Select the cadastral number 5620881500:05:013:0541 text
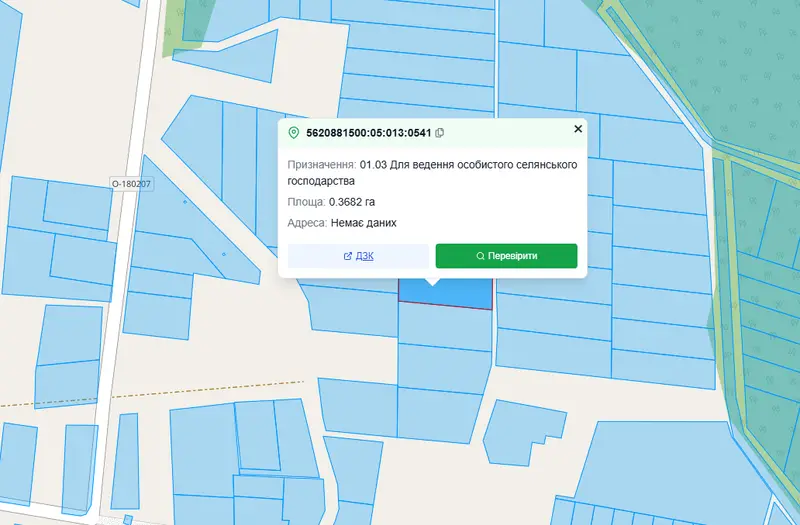The height and width of the screenshot is (525, 800). [x=369, y=133]
